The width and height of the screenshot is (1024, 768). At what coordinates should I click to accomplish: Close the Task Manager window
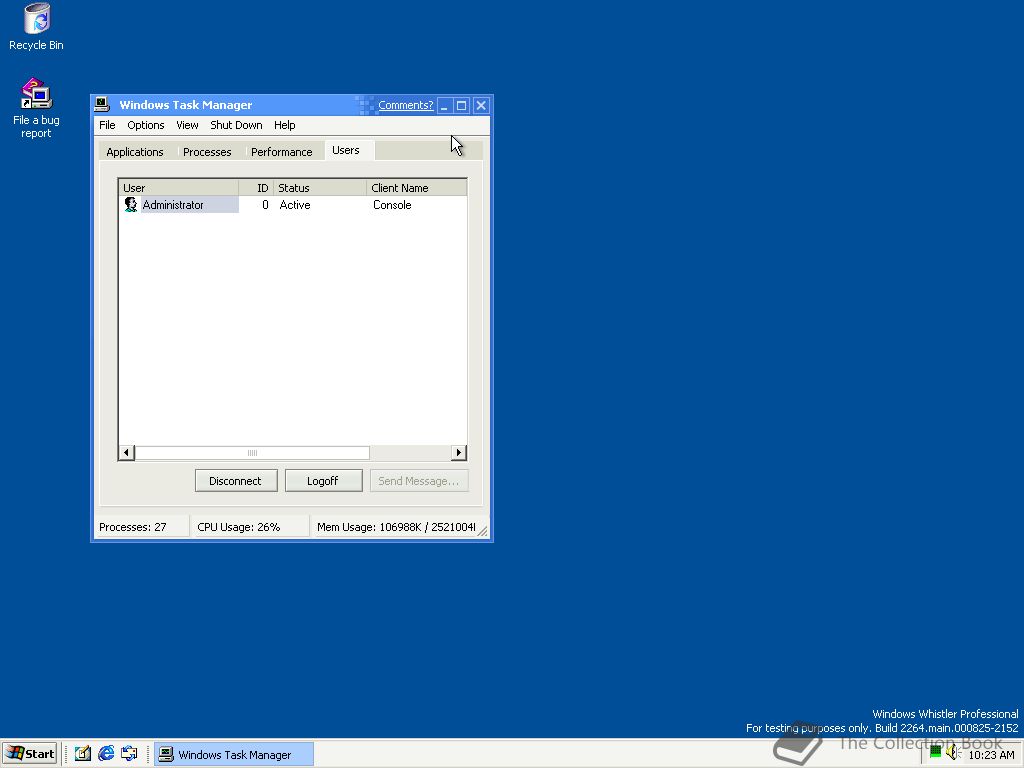pyautogui.click(x=481, y=105)
